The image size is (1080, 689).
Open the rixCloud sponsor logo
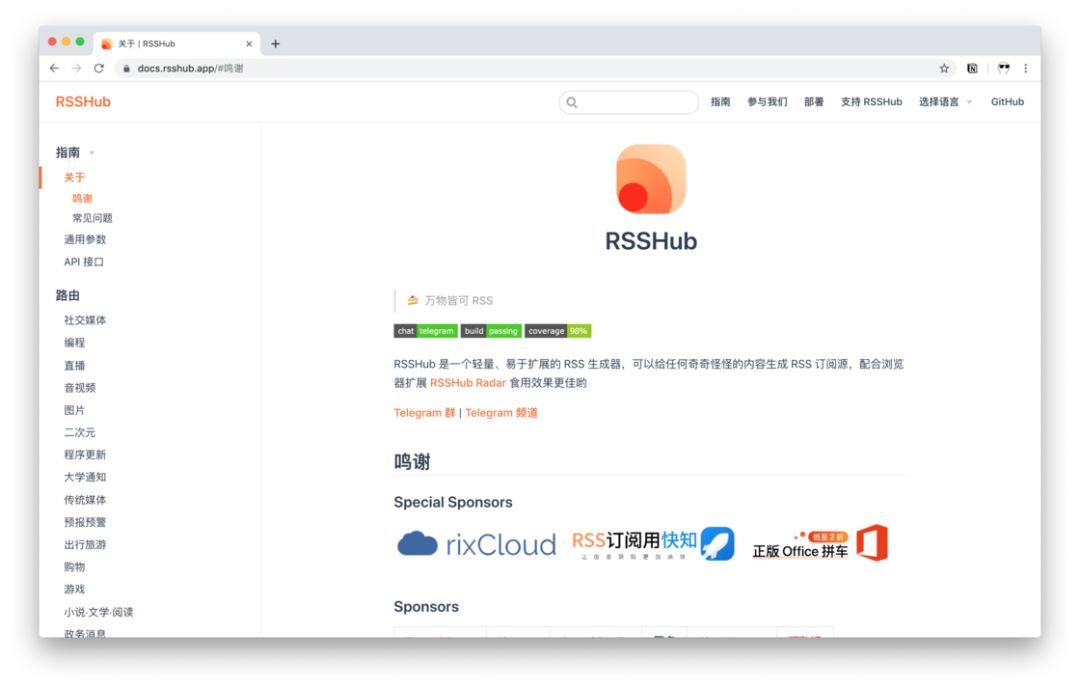click(x=477, y=544)
